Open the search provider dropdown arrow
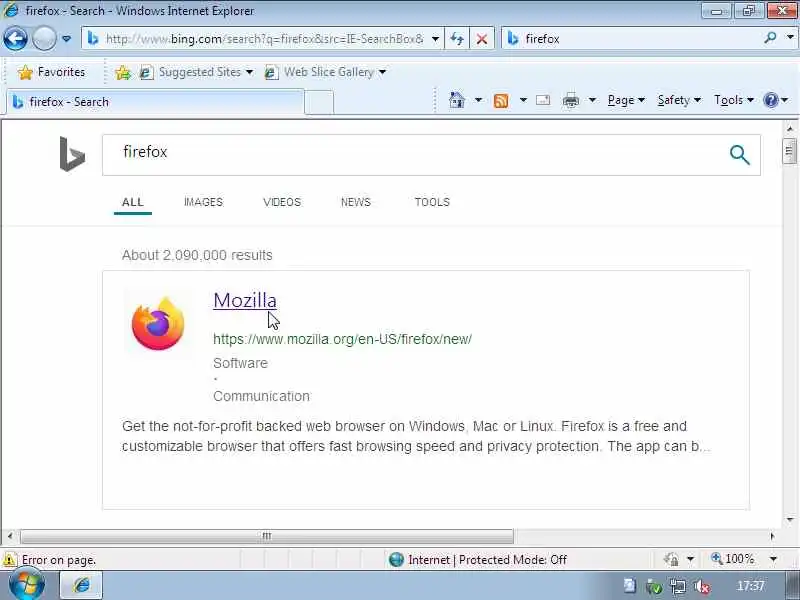This screenshot has width=800, height=600. pos(790,38)
